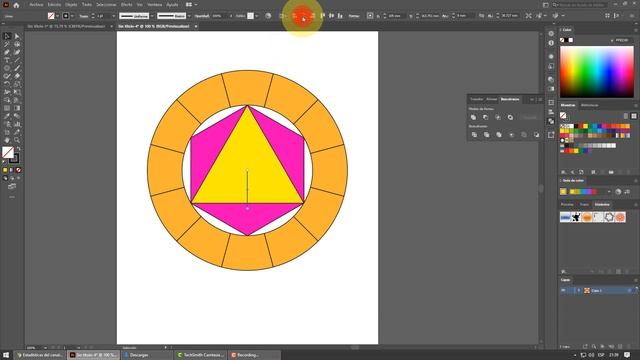Open the Efecto menu
The height and width of the screenshot is (360, 640).
coord(127,5)
